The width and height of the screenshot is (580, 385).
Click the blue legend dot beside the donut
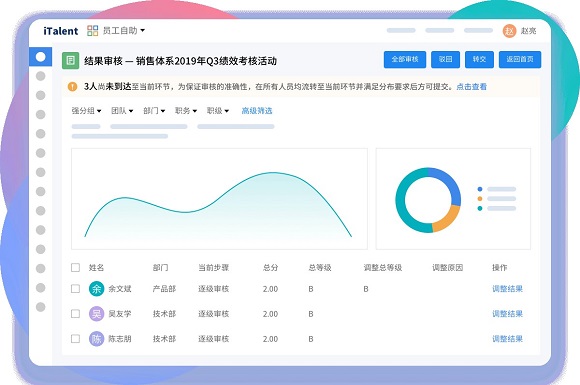tap(480, 189)
